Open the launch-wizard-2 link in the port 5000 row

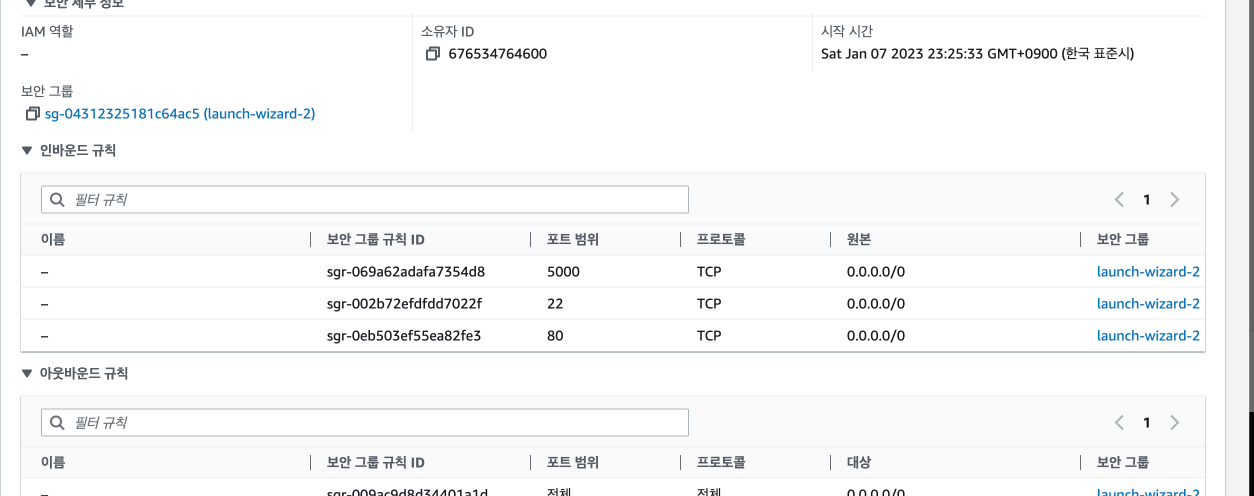pyautogui.click(x=1148, y=272)
